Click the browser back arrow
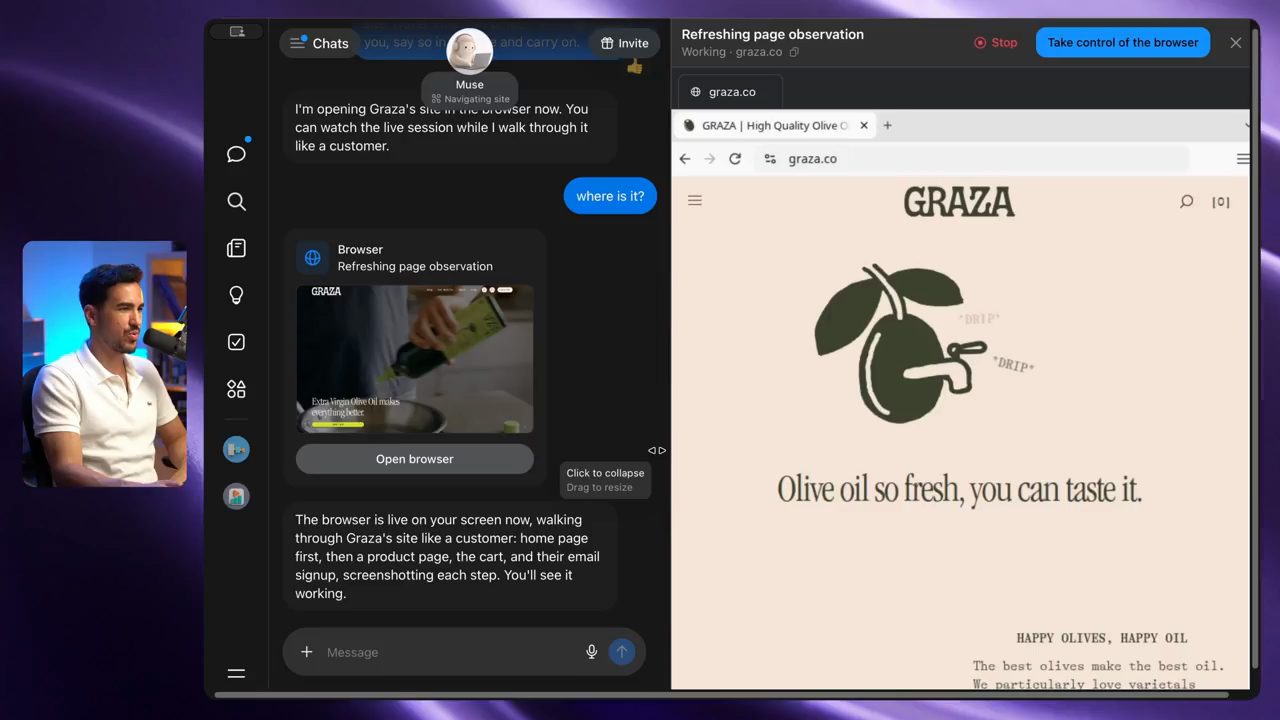1280x720 pixels. coord(685,159)
